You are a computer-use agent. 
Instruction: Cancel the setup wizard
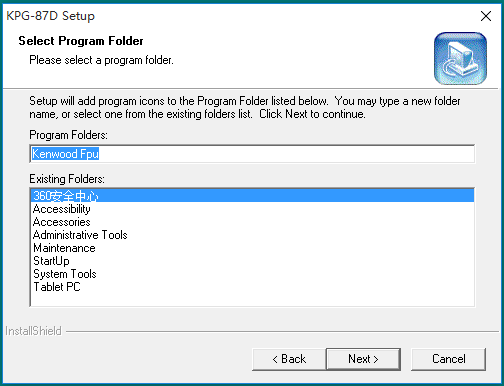(x=449, y=359)
